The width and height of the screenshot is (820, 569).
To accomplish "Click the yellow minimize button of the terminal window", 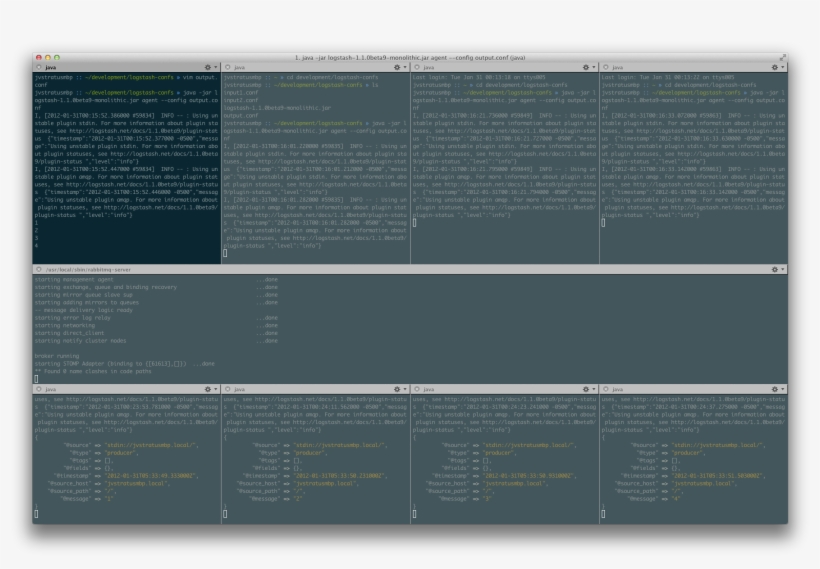I will 48,57.
